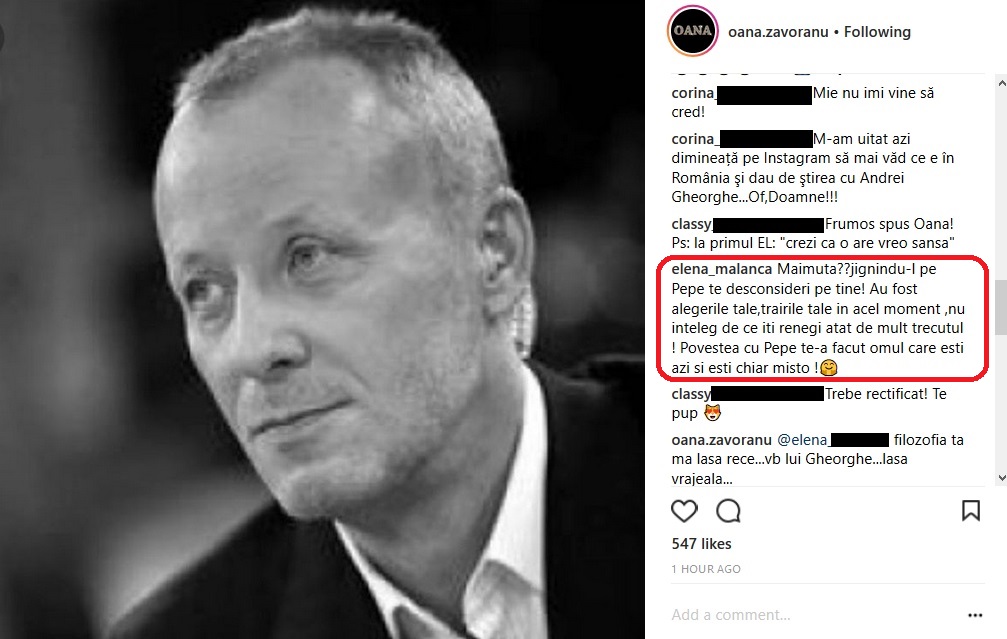Image resolution: width=1007 pixels, height=639 pixels.
Task: Toggle the Following status button
Action: pyautogui.click(x=877, y=32)
